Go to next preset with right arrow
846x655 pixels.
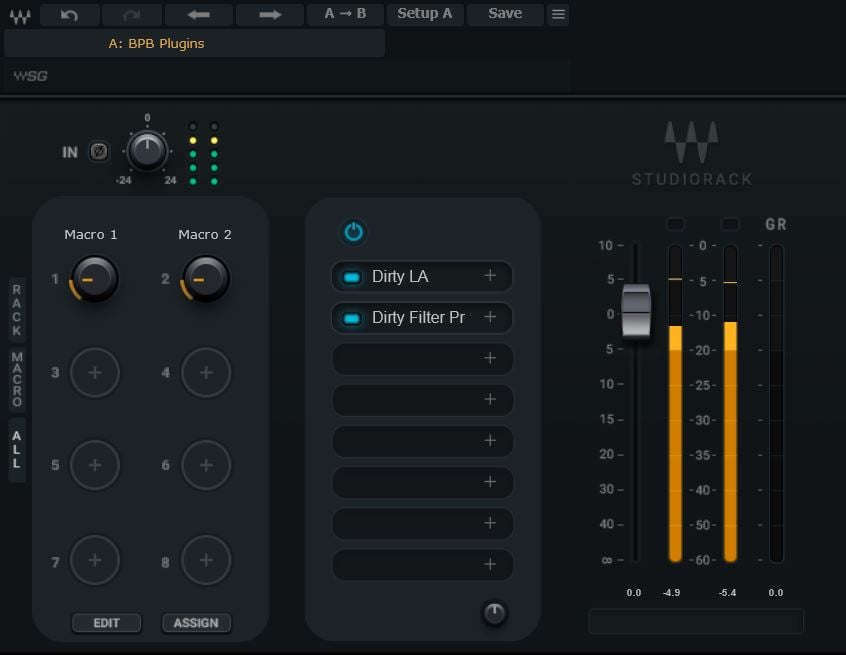269,14
